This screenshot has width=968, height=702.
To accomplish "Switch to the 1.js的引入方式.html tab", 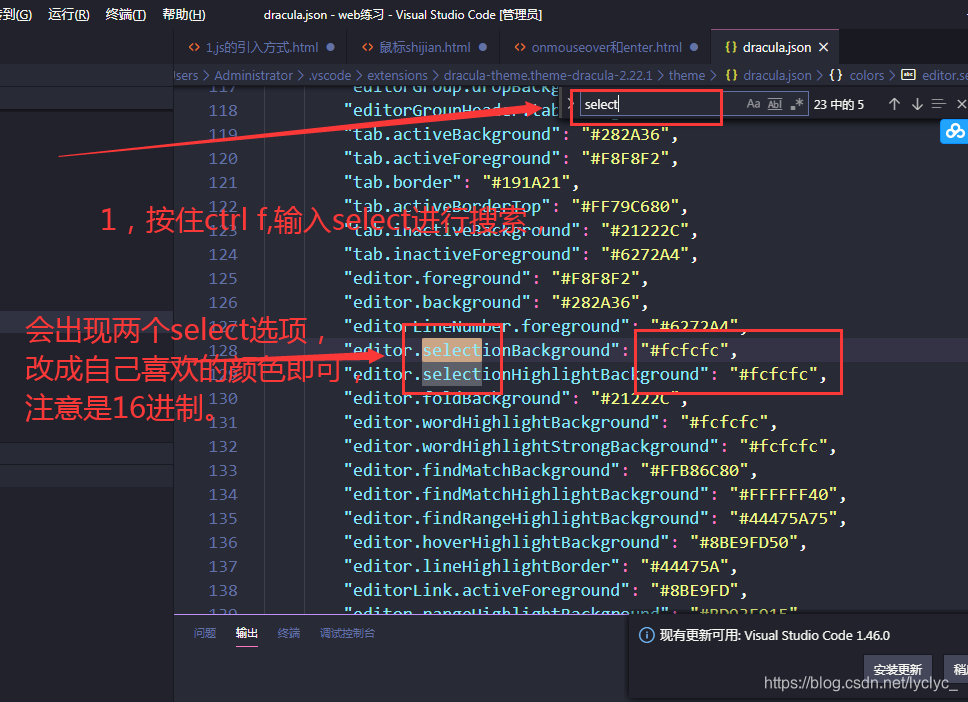I will pos(262,48).
